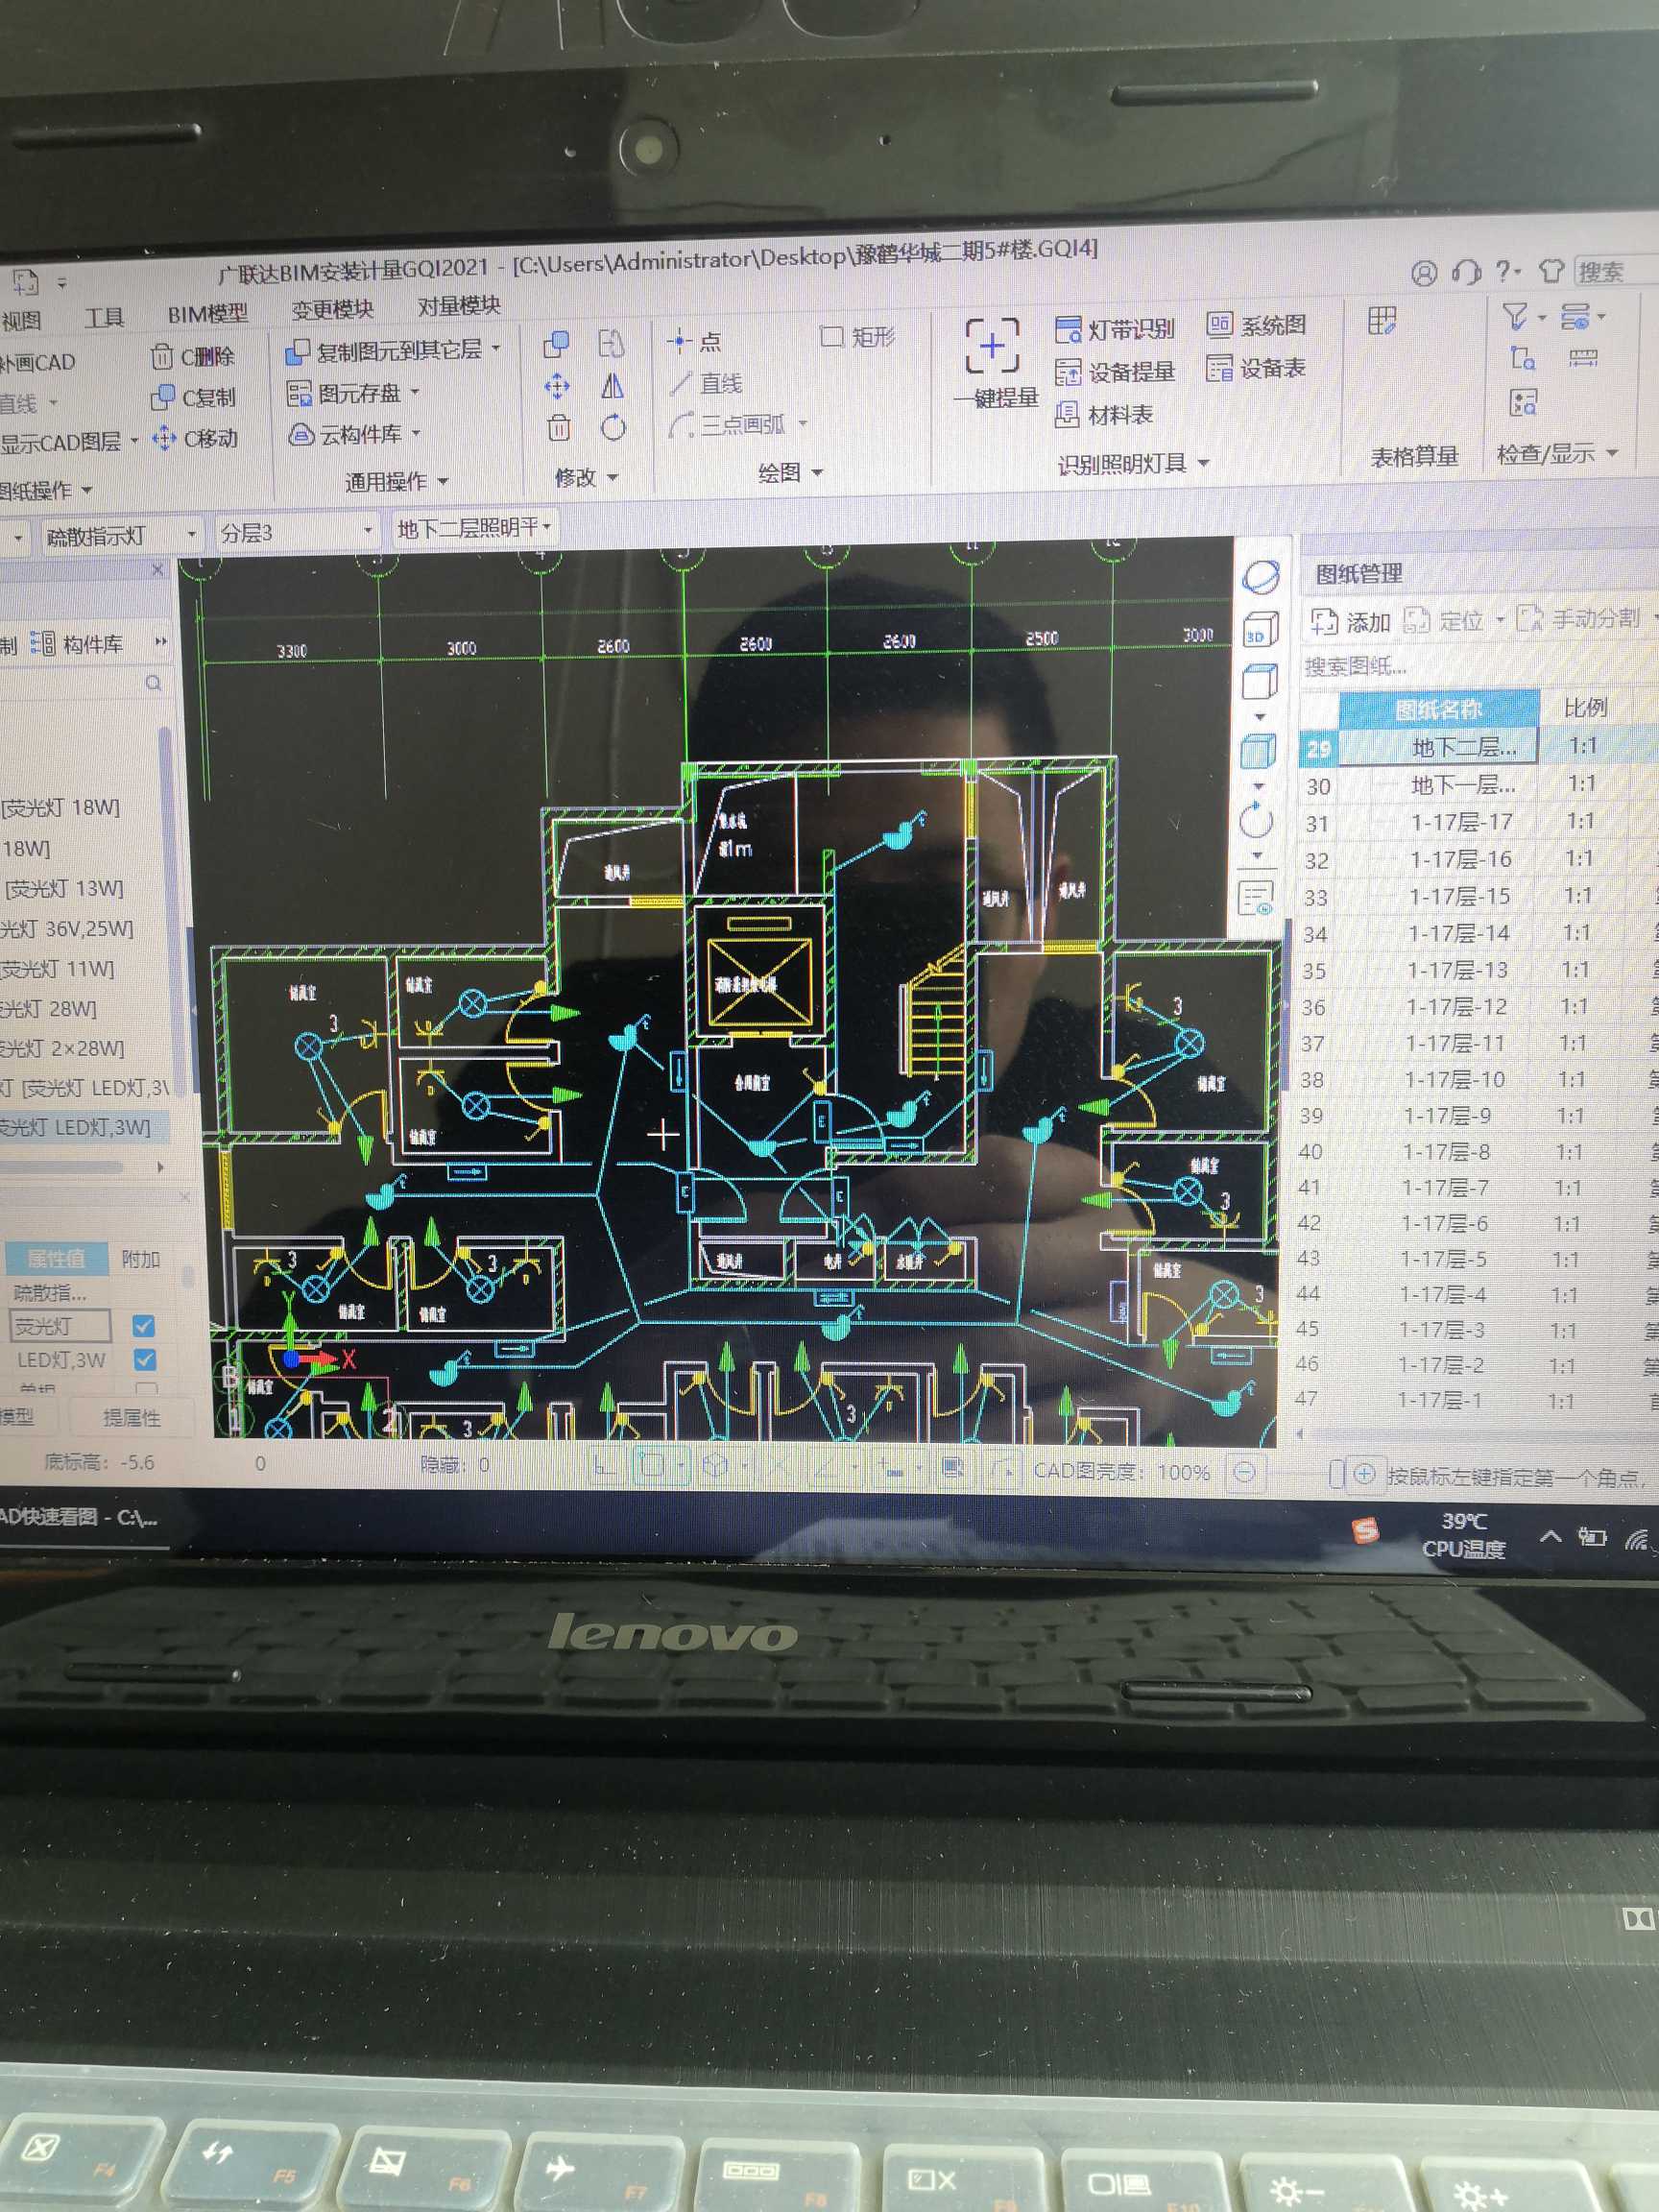Expand the 检查/显示 group arrow
The width and height of the screenshot is (1659, 2212).
pyautogui.click(x=1612, y=453)
